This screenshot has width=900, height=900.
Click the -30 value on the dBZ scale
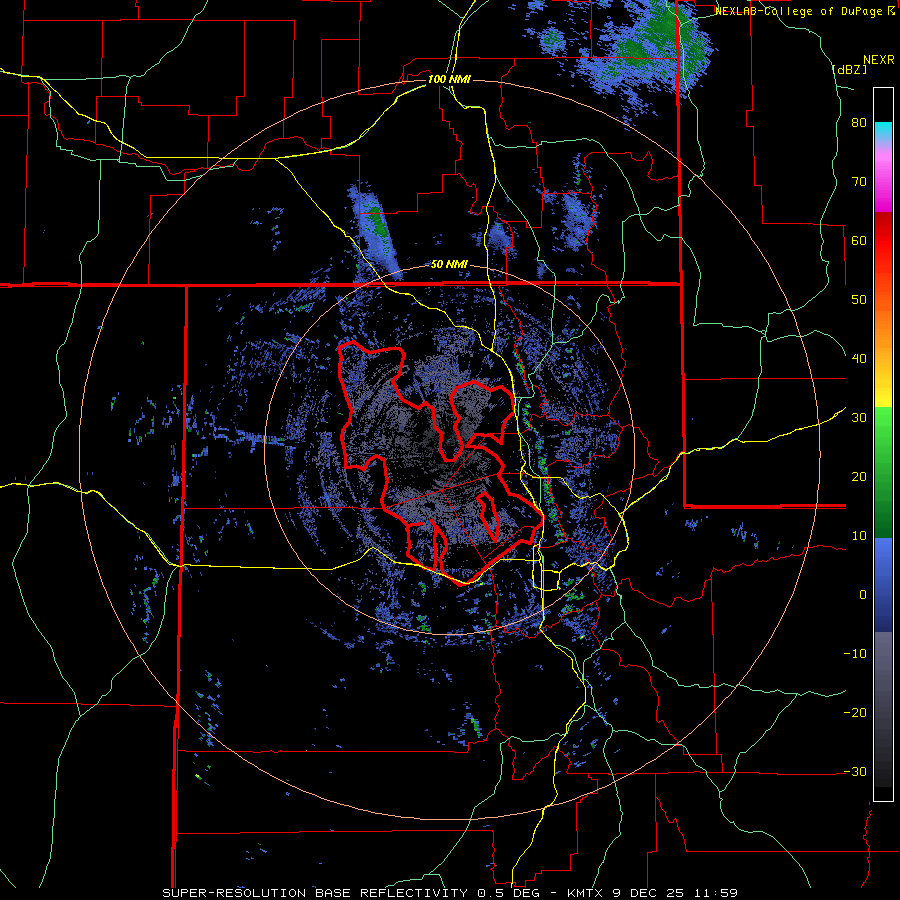click(x=855, y=771)
